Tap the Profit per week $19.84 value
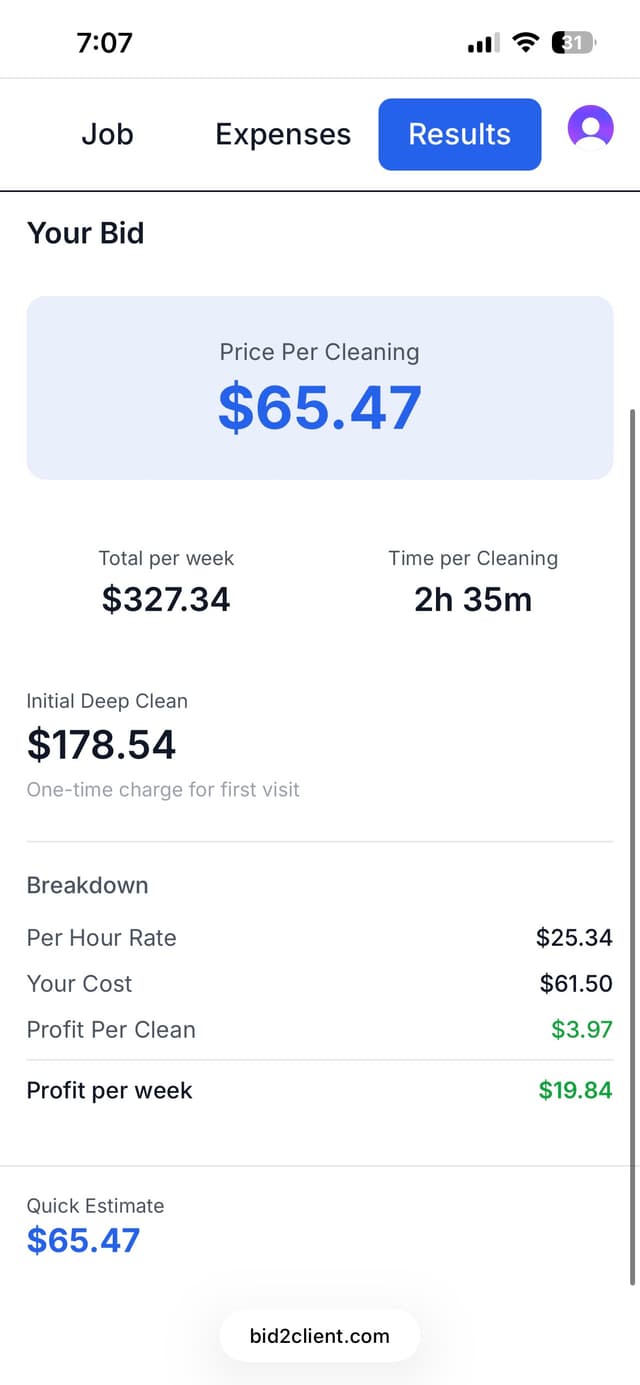This screenshot has width=640, height=1385. (575, 1090)
